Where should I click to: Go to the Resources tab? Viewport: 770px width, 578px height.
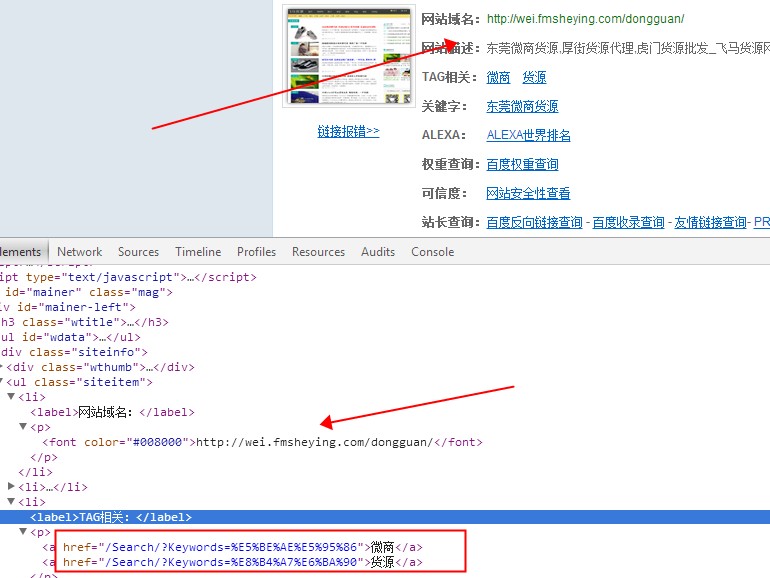coord(318,252)
